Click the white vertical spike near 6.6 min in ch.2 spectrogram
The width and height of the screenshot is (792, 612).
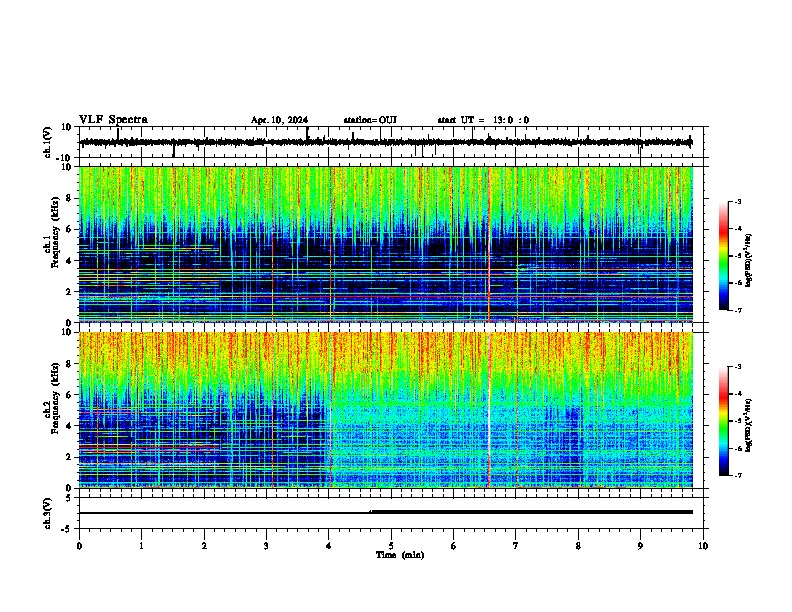[489, 410]
